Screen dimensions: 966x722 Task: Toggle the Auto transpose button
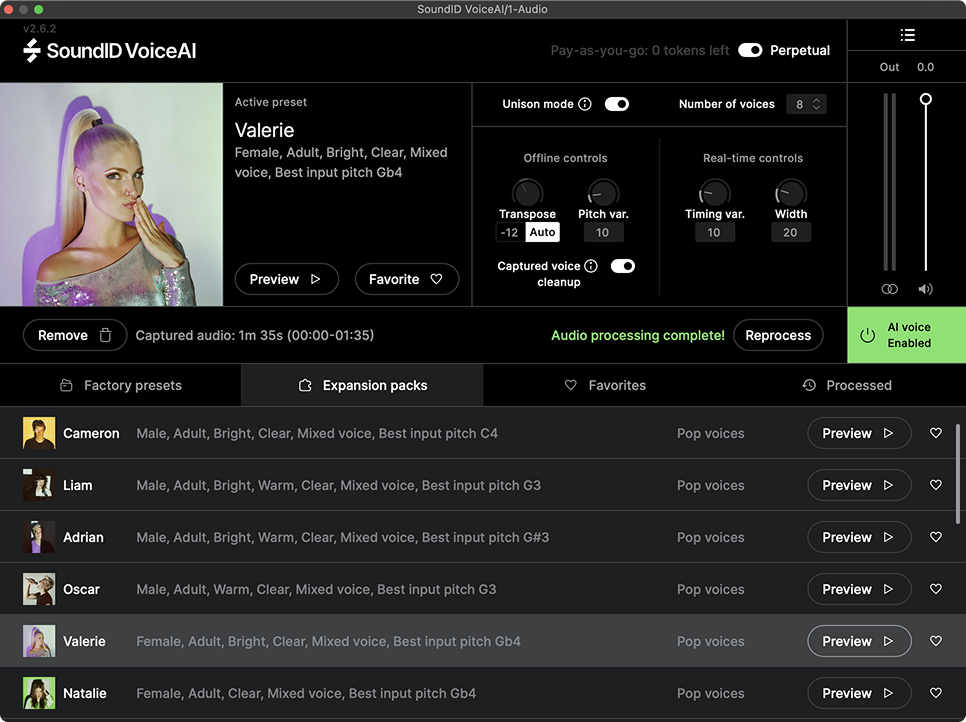pos(542,232)
